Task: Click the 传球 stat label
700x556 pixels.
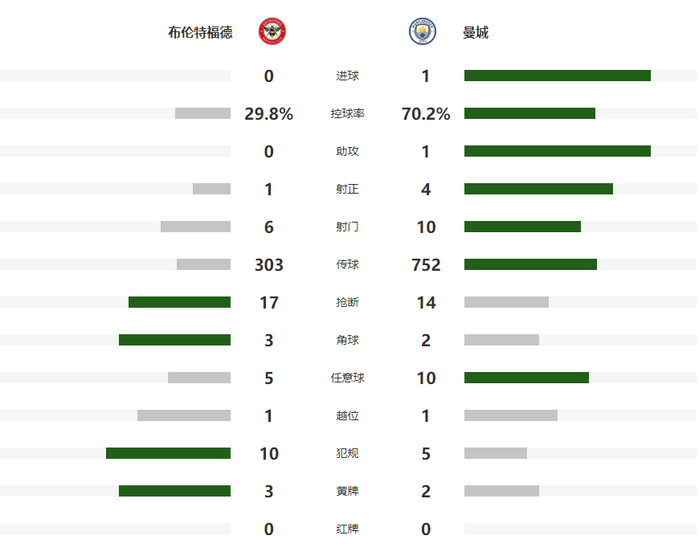Action: coord(347,265)
